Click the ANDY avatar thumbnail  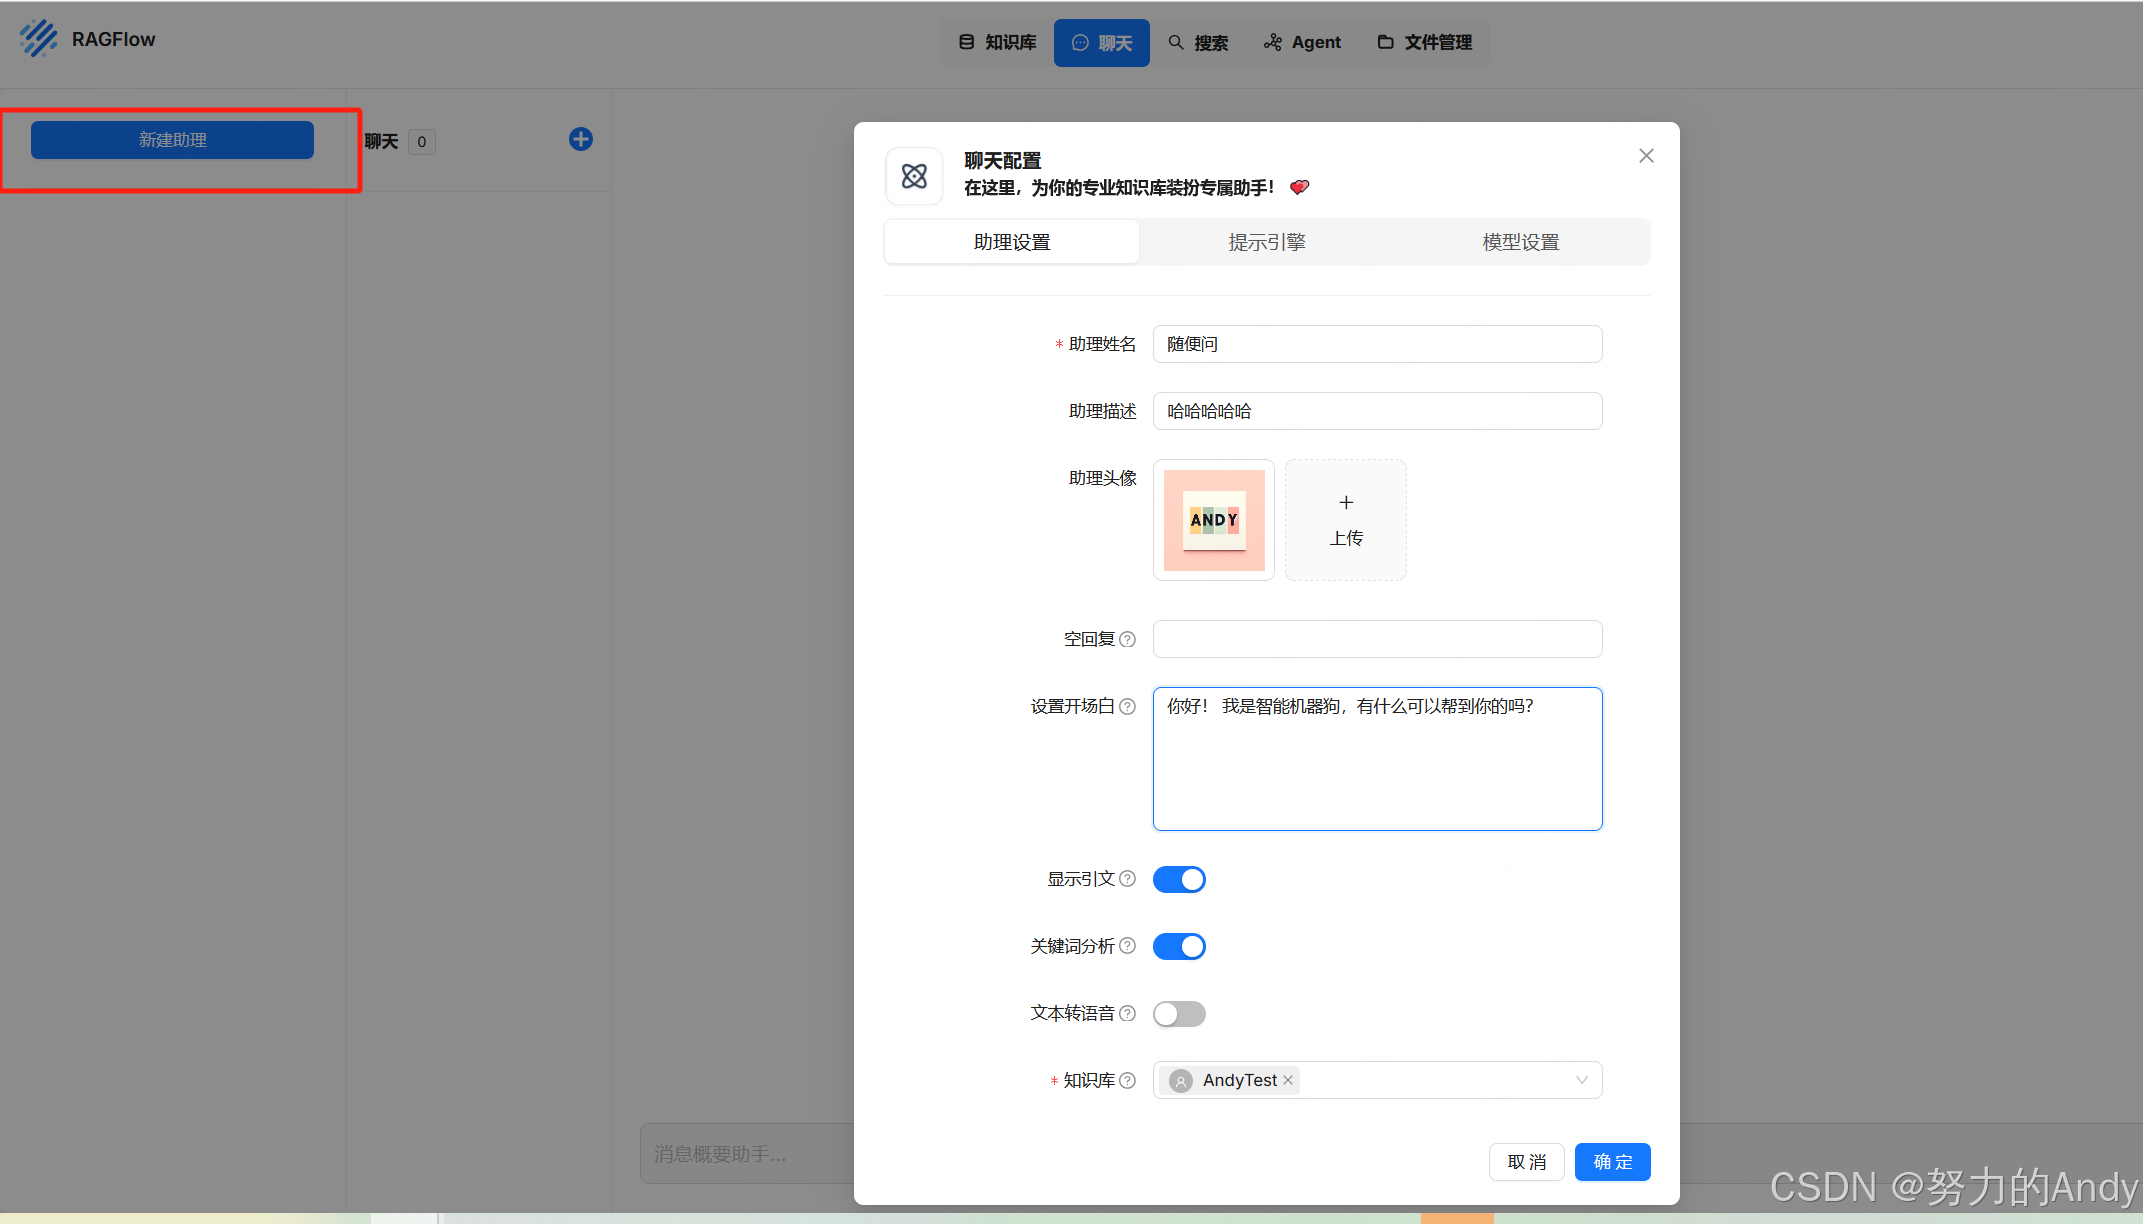(x=1214, y=520)
